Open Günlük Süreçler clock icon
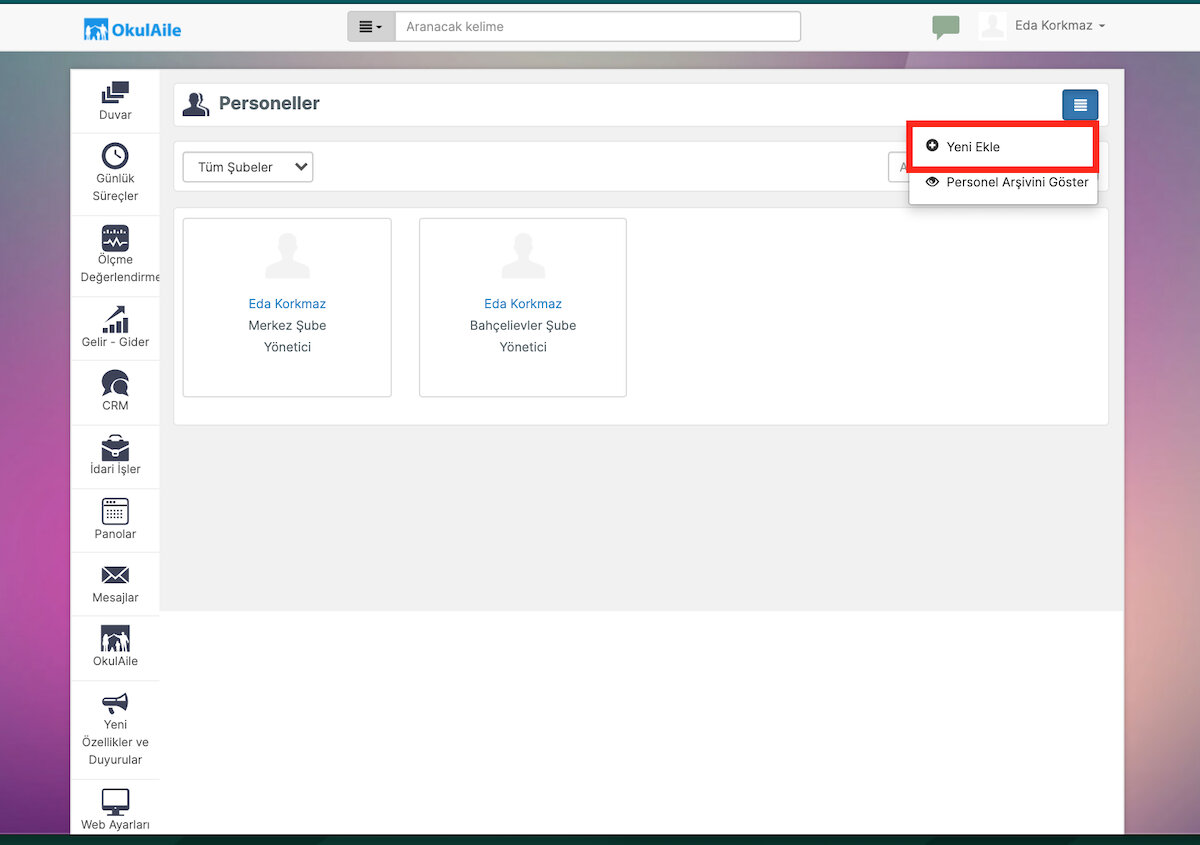 pos(115,156)
